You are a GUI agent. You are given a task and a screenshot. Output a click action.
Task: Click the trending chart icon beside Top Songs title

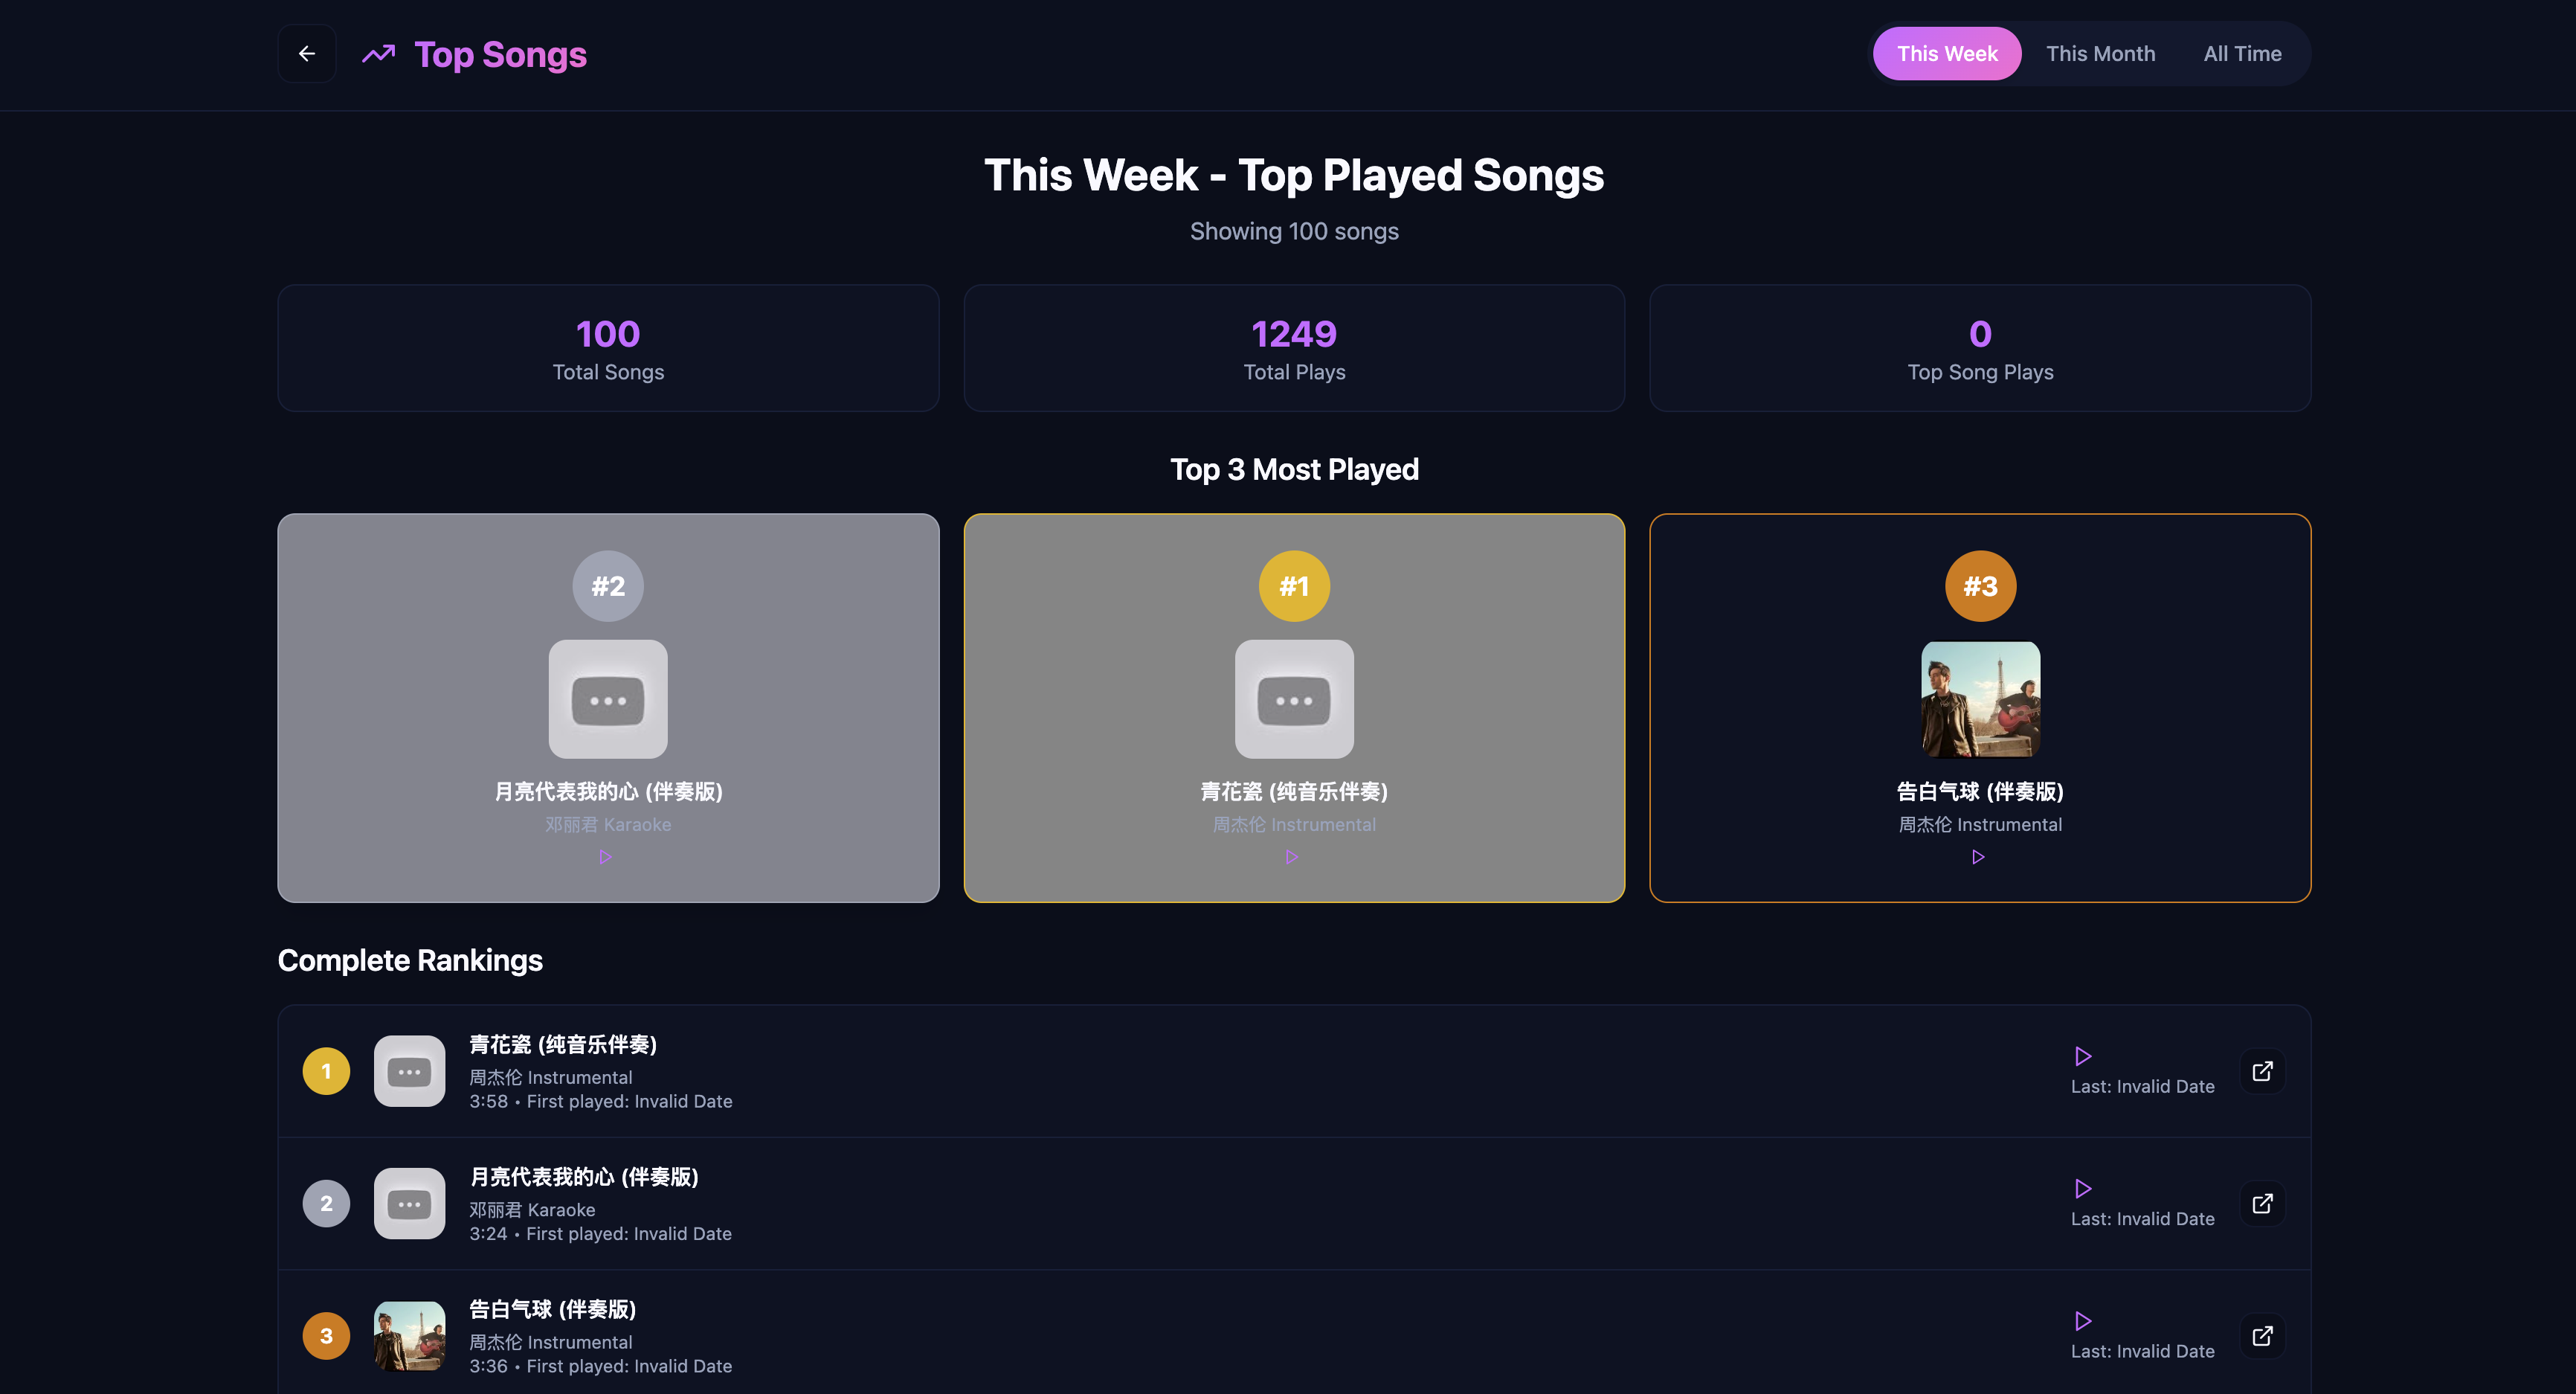pyautogui.click(x=378, y=53)
